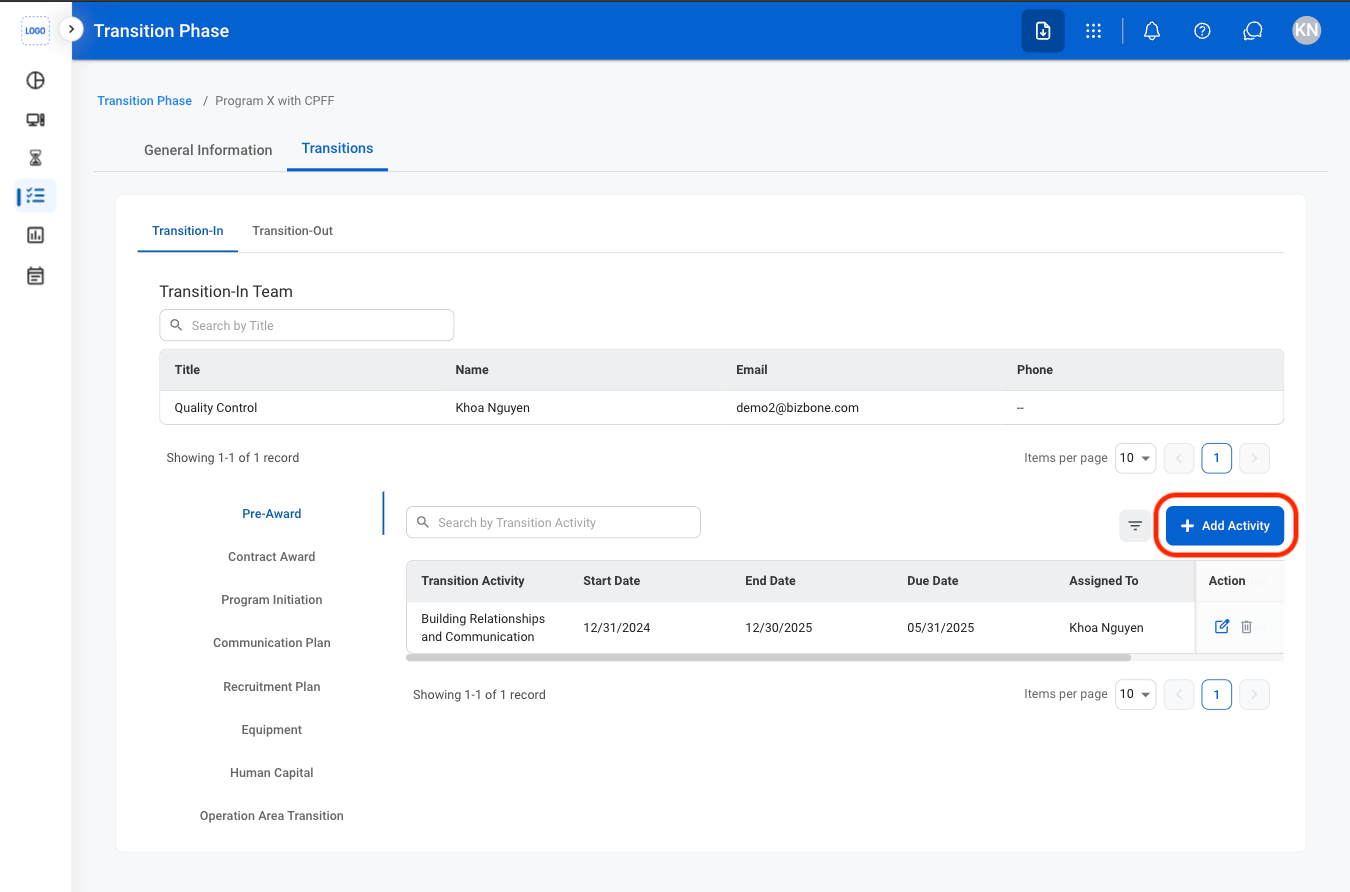Viewport: 1350px width, 892px height.
Task: Open the monitor devices sidebar icon
Action: pyautogui.click(x=35, y=120)
